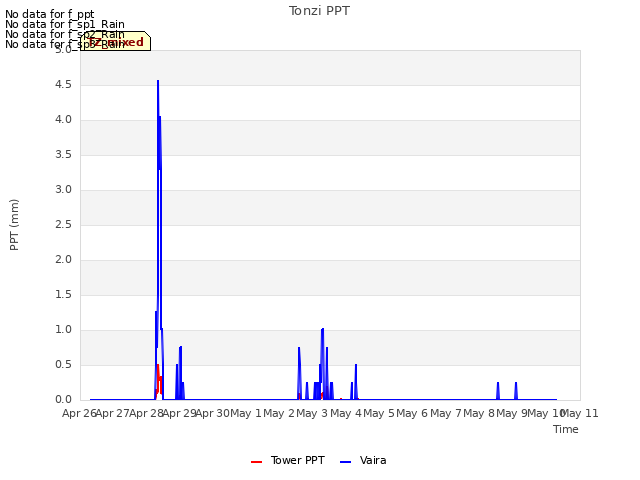This screenshot has height=480, width=640.
Task: Click the PPT (mm) y-axis label
Action: pyautogui.click(x=14, y=224)
